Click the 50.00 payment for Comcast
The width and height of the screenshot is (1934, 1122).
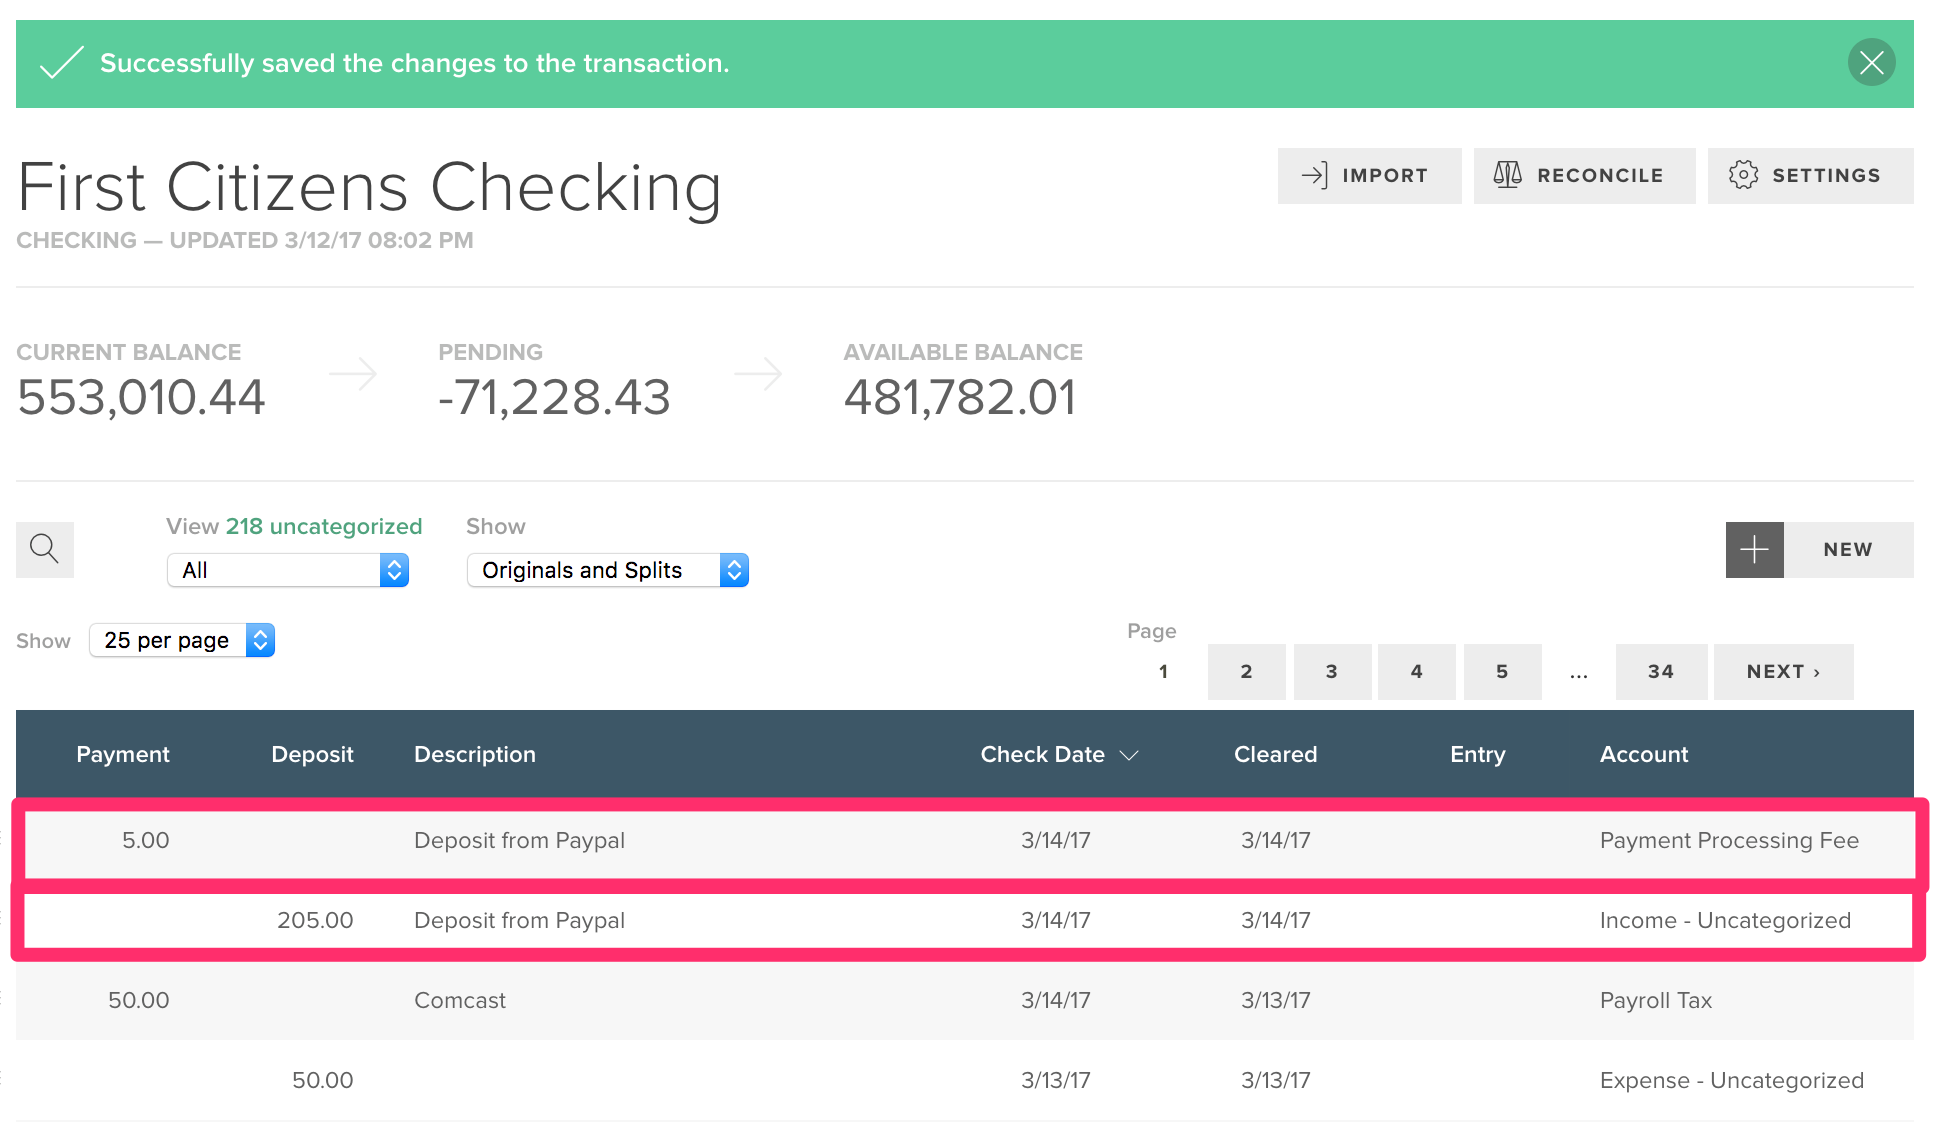click(139, 1000)
